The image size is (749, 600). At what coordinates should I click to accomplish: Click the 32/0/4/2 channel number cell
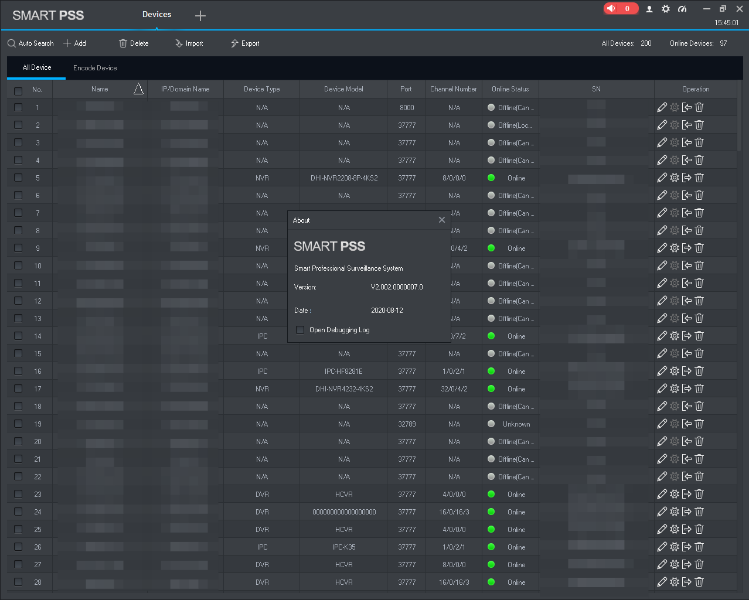[454, 389]
